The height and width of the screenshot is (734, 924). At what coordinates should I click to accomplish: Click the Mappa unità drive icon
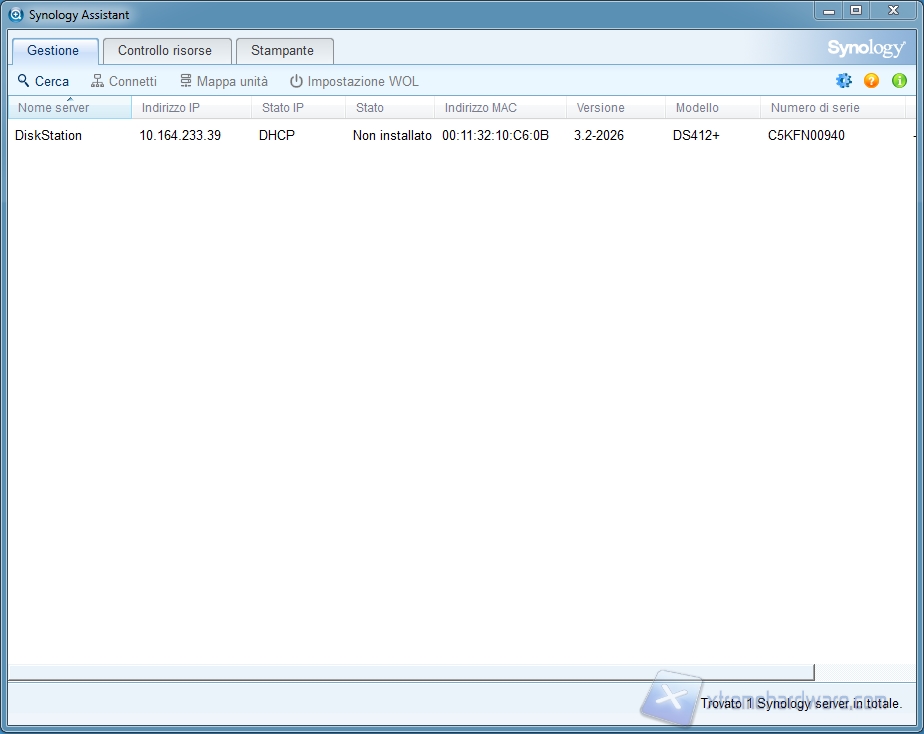click(x=186, y=81)
